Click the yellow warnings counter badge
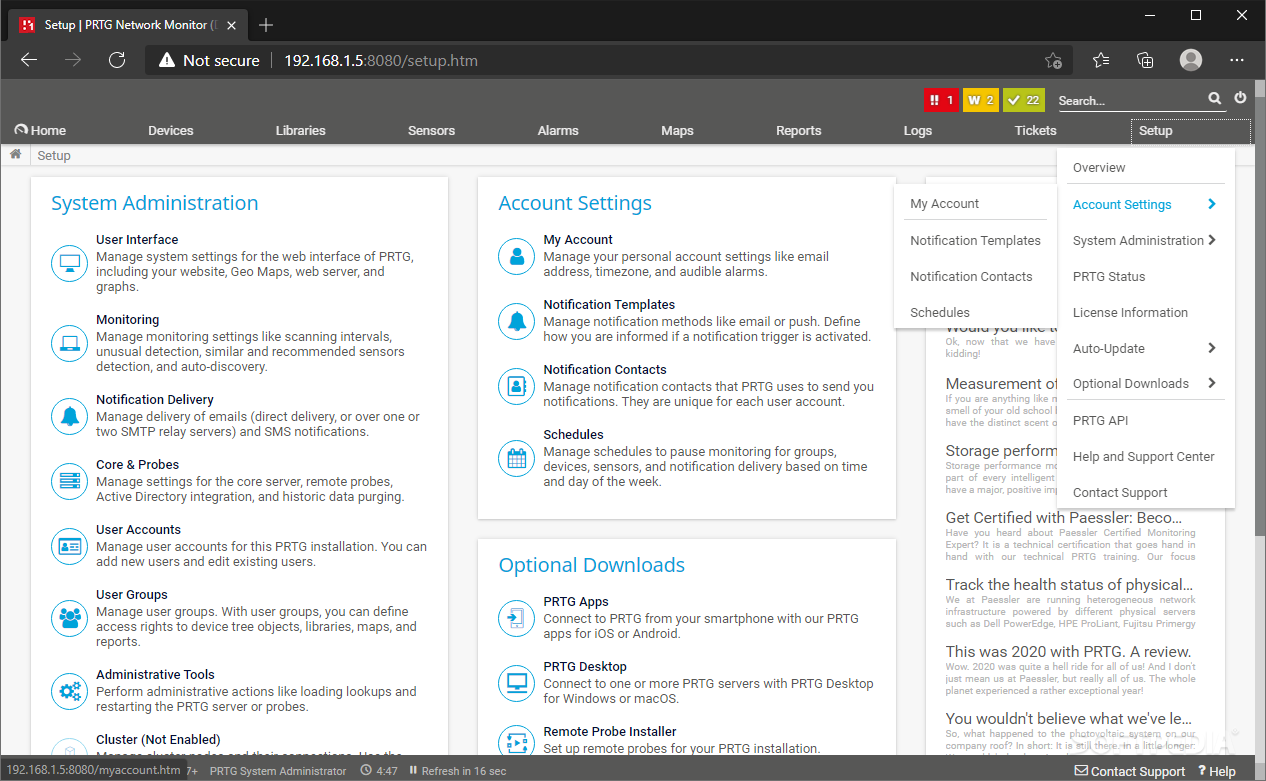 (x=980, y=100)
